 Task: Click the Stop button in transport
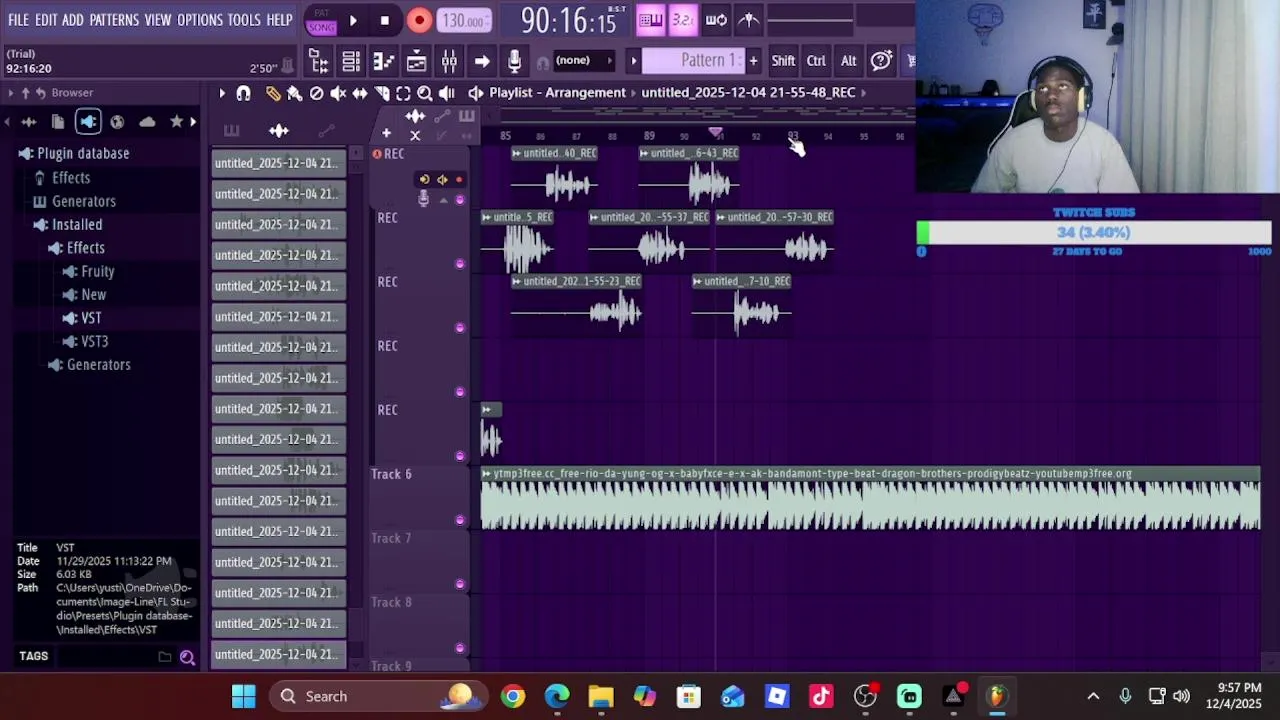click(385, 20)
